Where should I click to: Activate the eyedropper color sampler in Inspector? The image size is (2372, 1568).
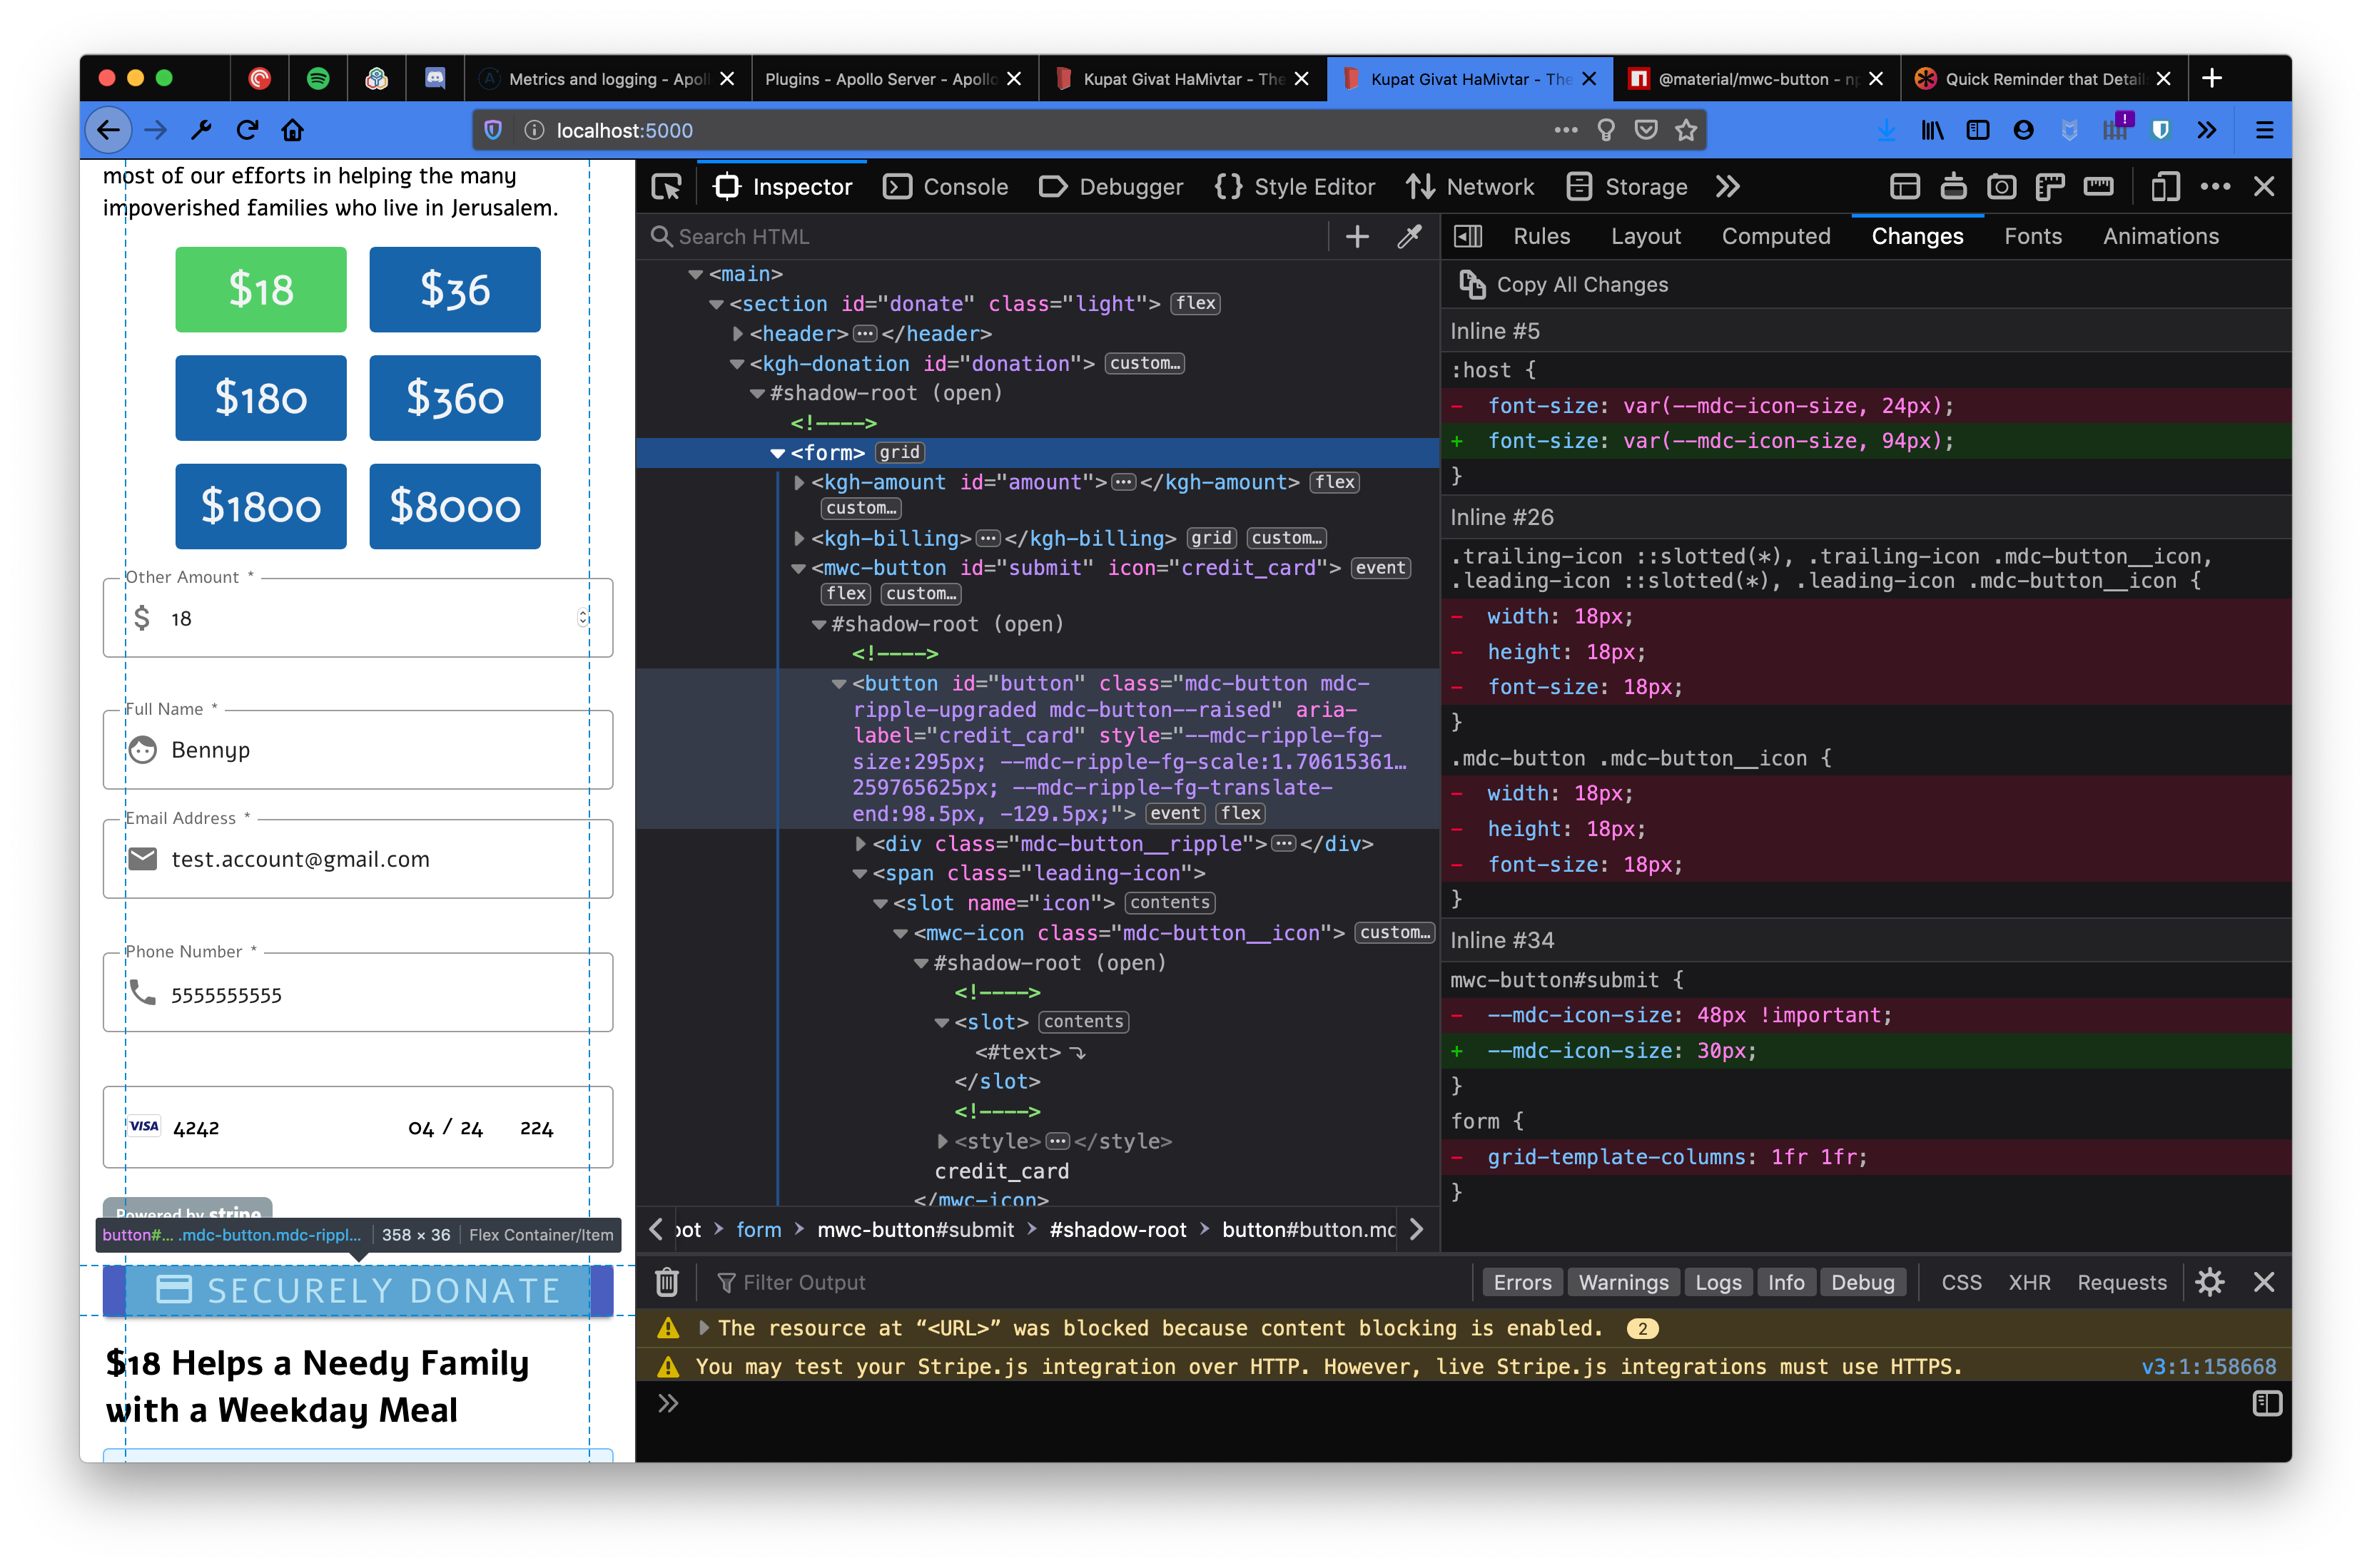1408,236
